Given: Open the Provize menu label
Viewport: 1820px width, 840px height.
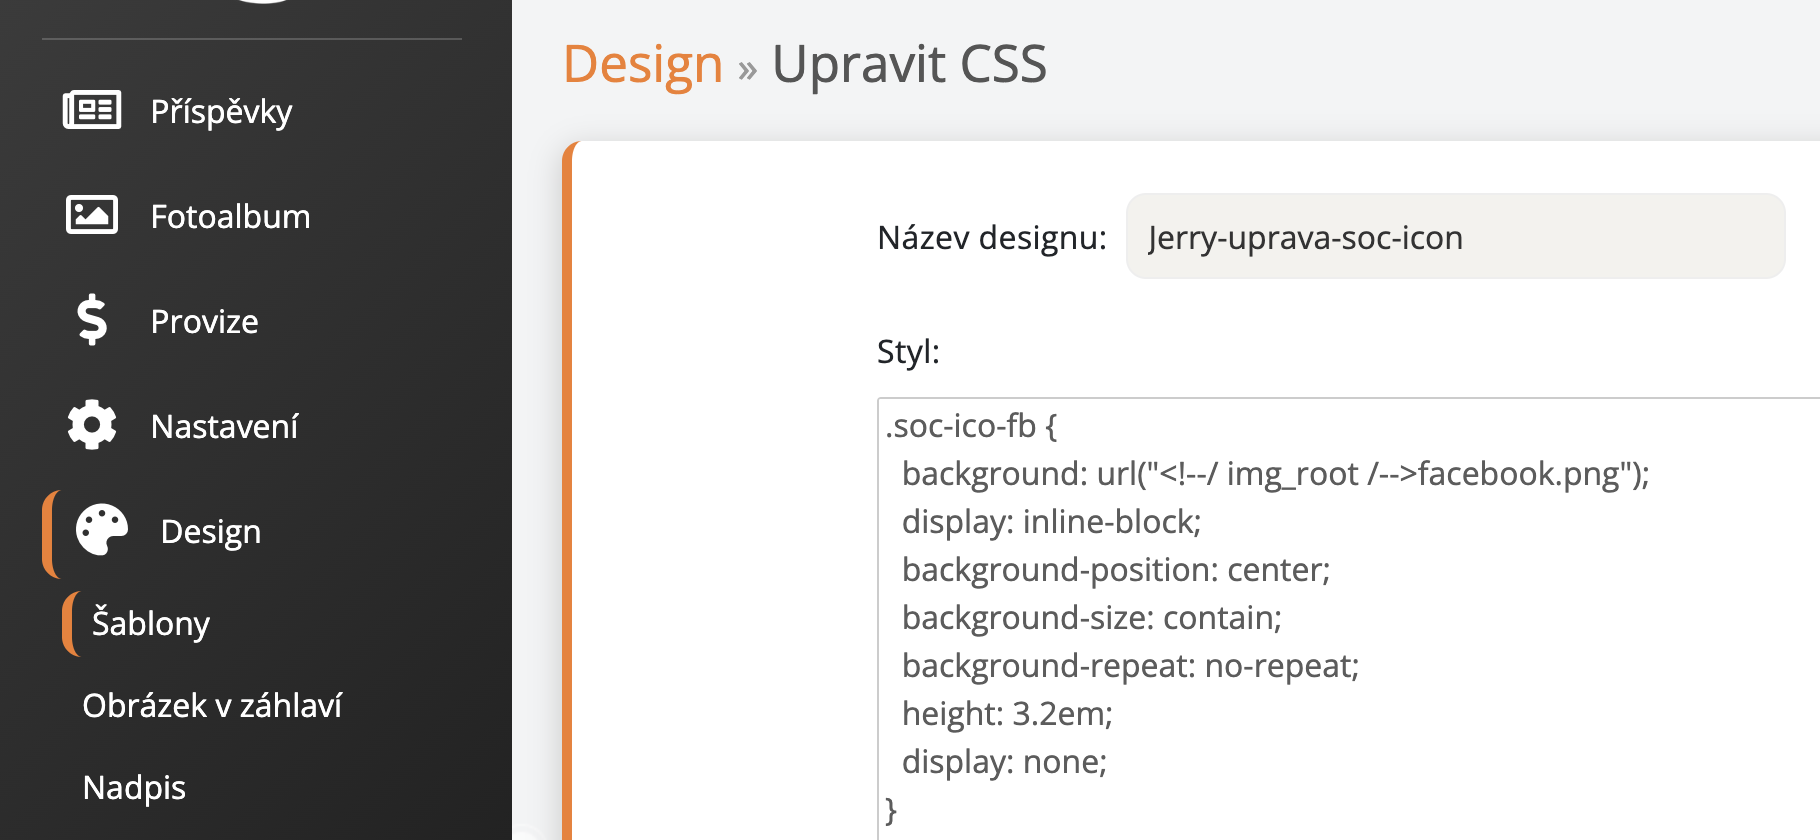Looking at the screenshot, I should coord(204,322).
